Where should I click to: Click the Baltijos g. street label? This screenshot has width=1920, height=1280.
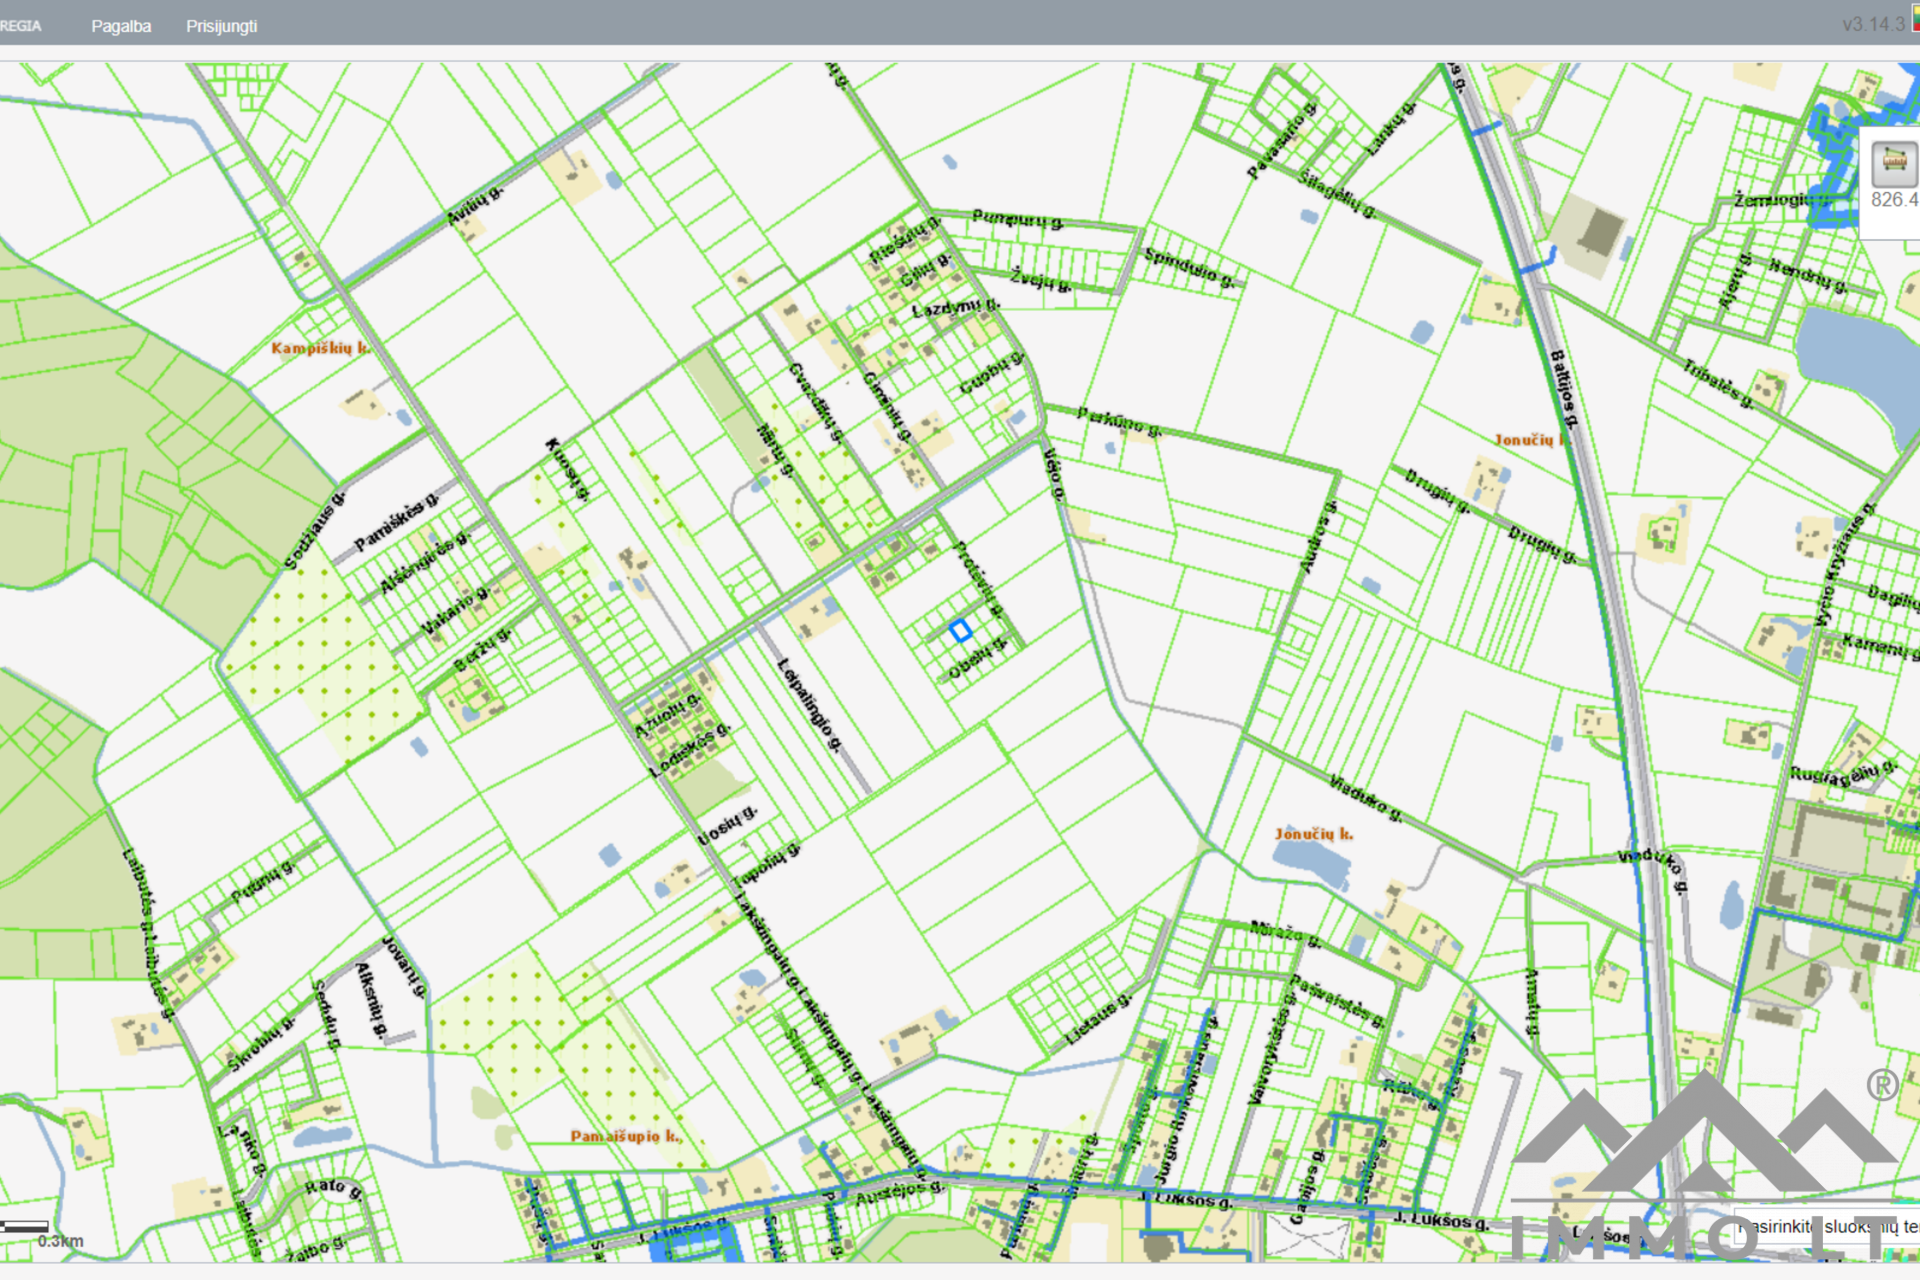pos(1563,389)
